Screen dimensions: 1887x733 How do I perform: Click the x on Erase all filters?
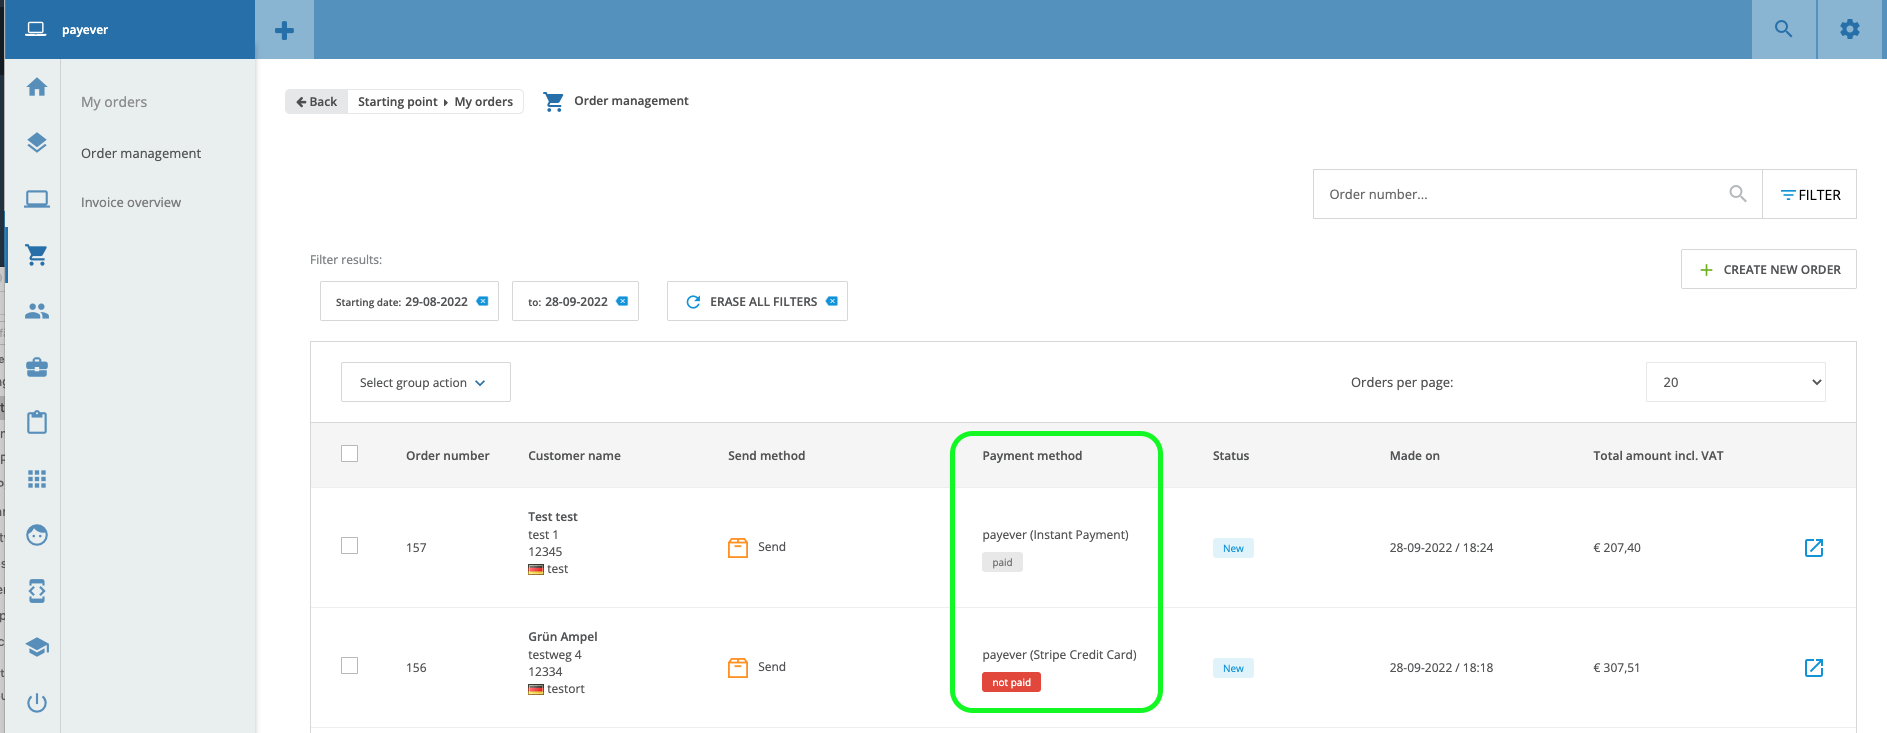click(832, 301)
